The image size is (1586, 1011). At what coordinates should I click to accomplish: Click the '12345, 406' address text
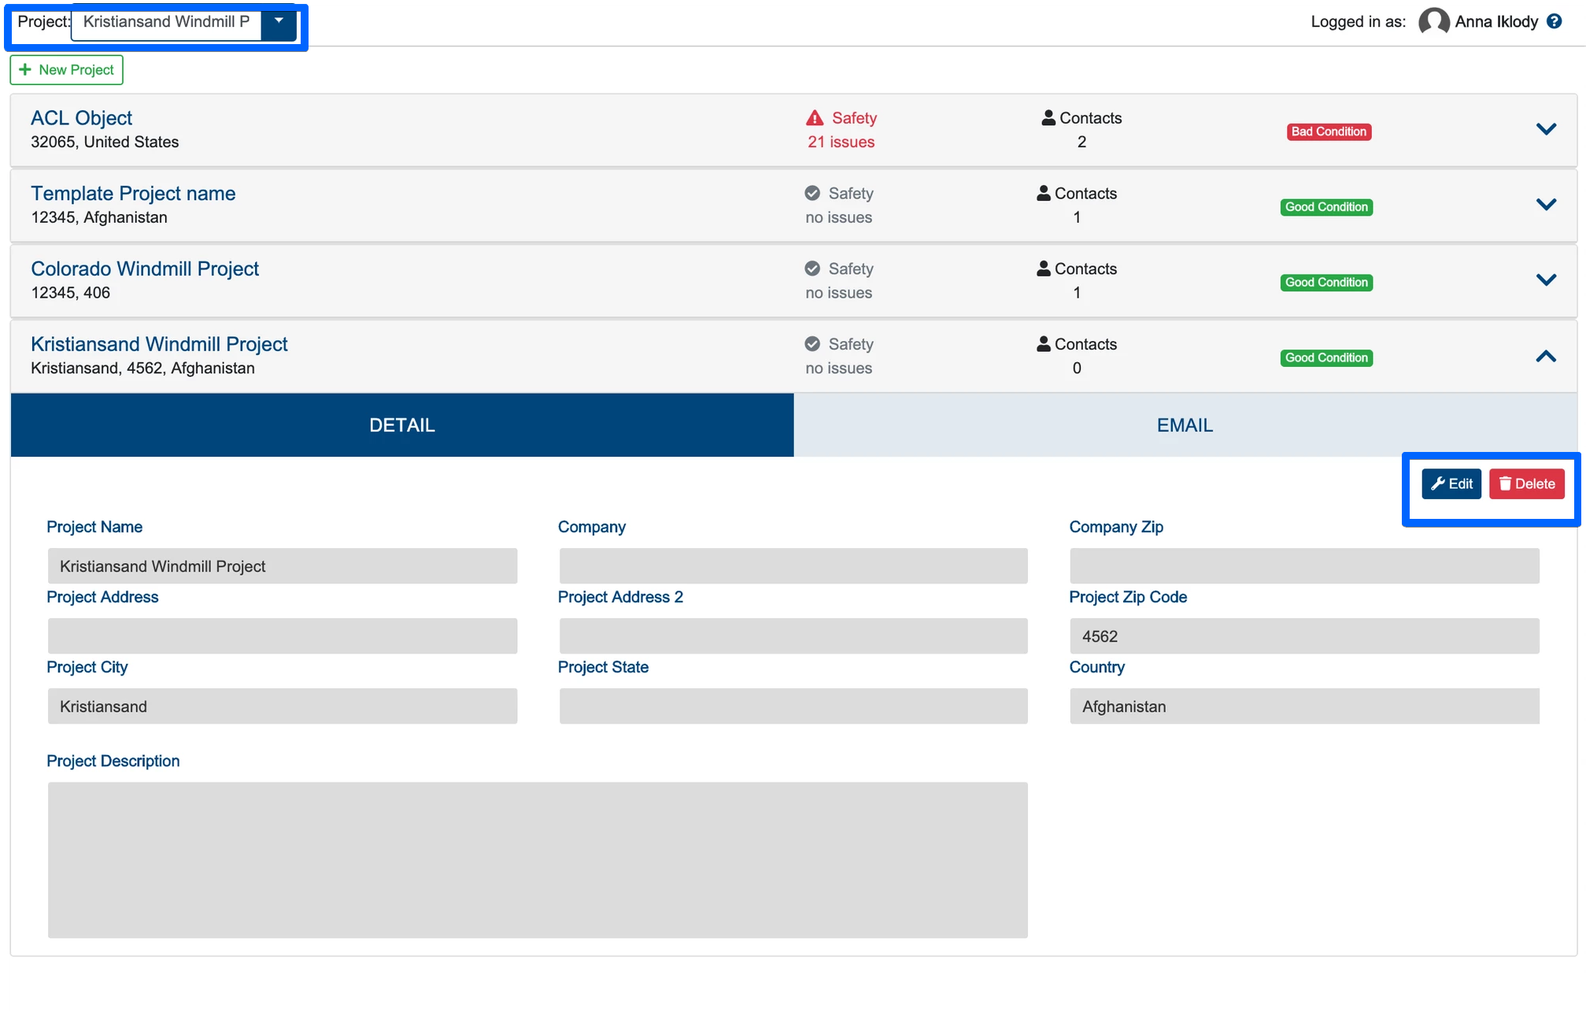[71, 293]
